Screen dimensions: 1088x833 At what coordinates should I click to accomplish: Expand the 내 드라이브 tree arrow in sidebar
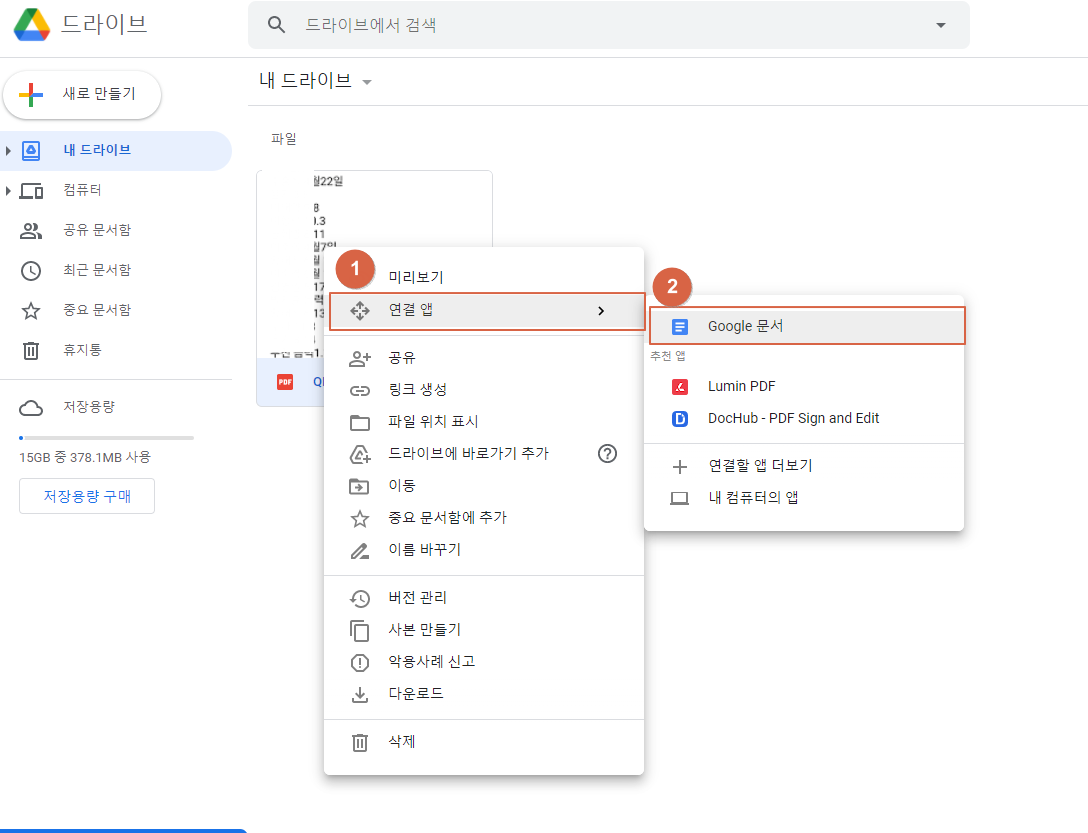click(8, 151)
